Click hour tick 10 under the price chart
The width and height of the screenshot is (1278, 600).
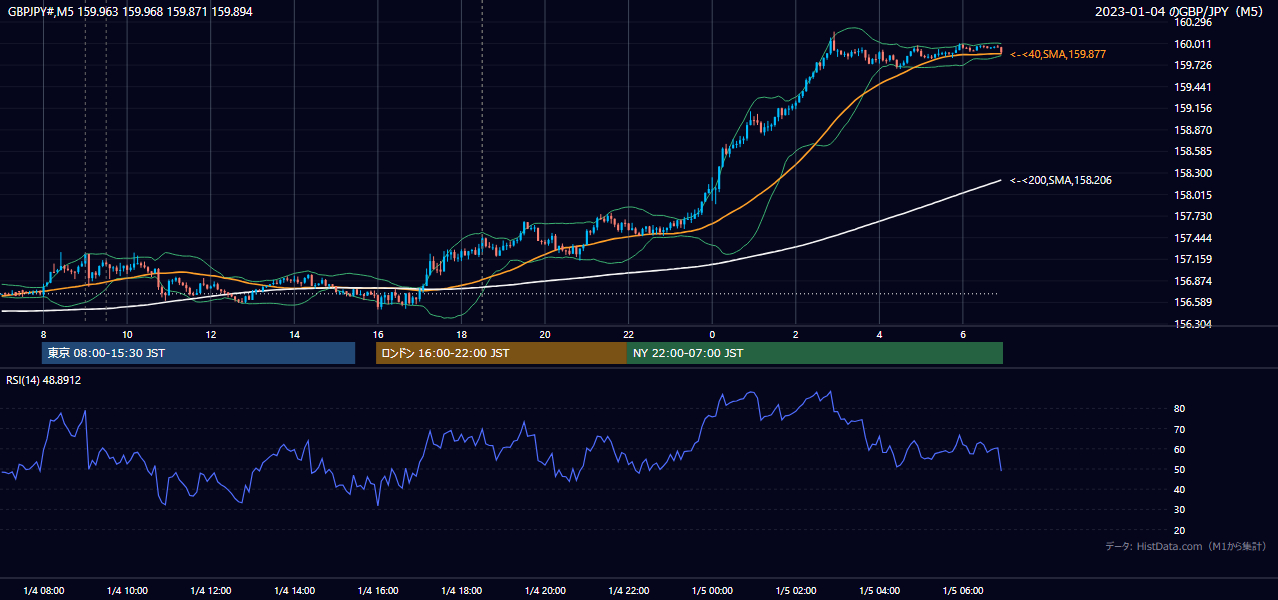[x=127, y=334]
